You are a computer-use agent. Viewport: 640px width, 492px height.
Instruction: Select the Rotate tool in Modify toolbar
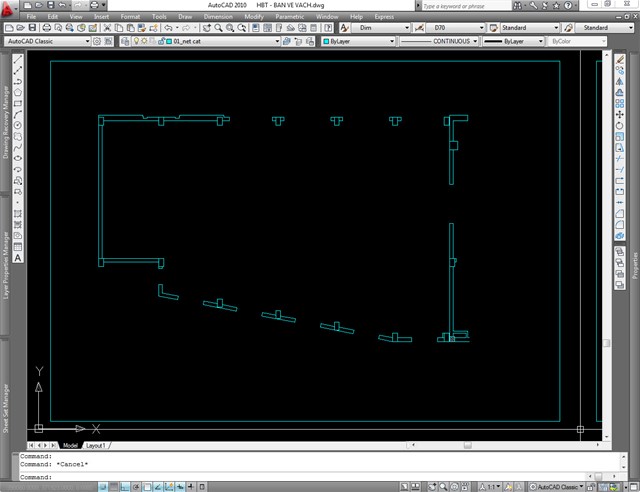pyautogui.click(x=620, y=126)
